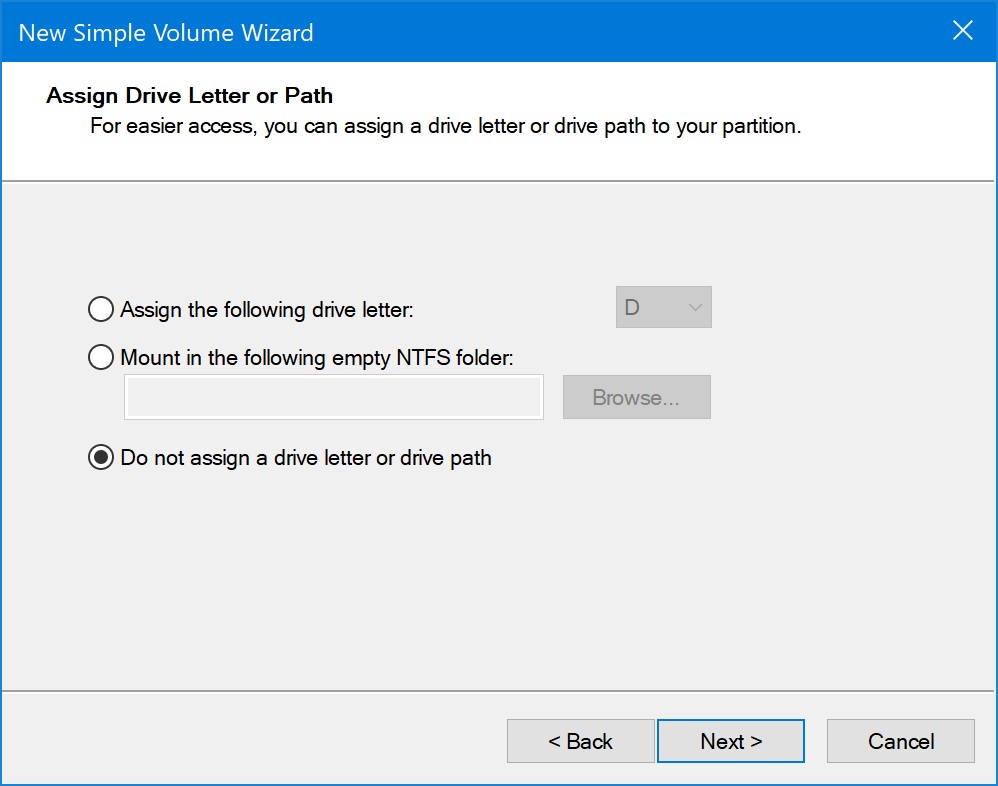
Task: Cancel the volume wizard
Action: [901, 741]
